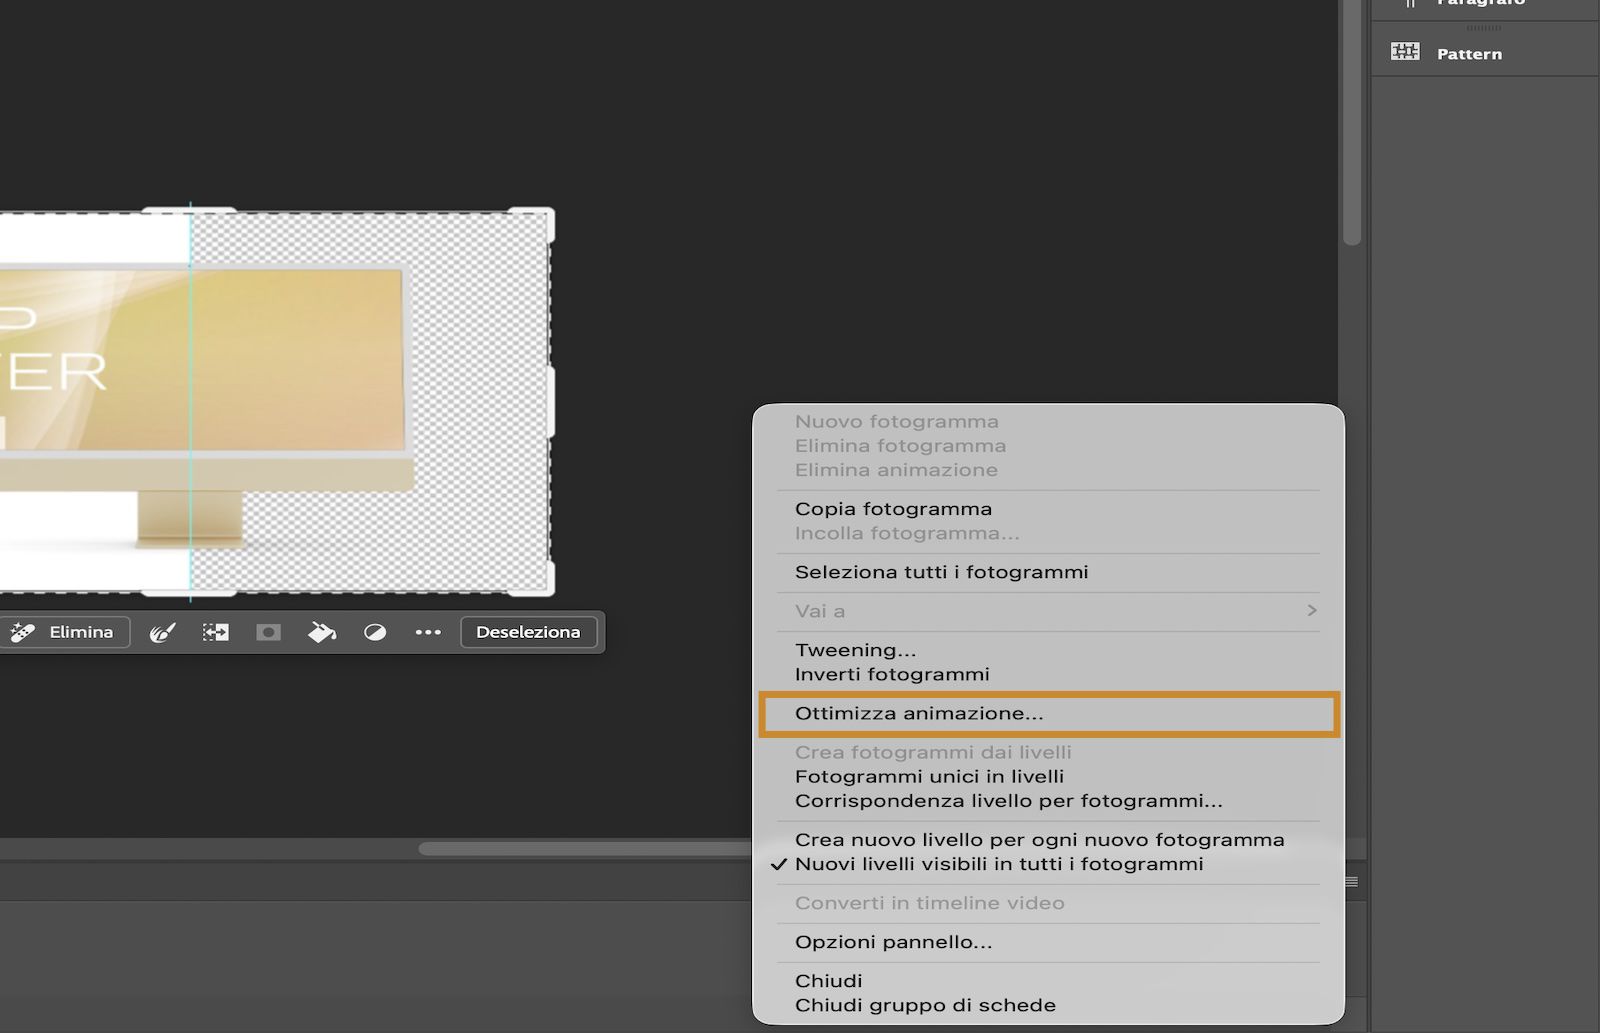Viewport: 1600px width, 1033px height.
Task: Open 'Ottimizza animazione...' from the menu
Action: tap(919, 712)
